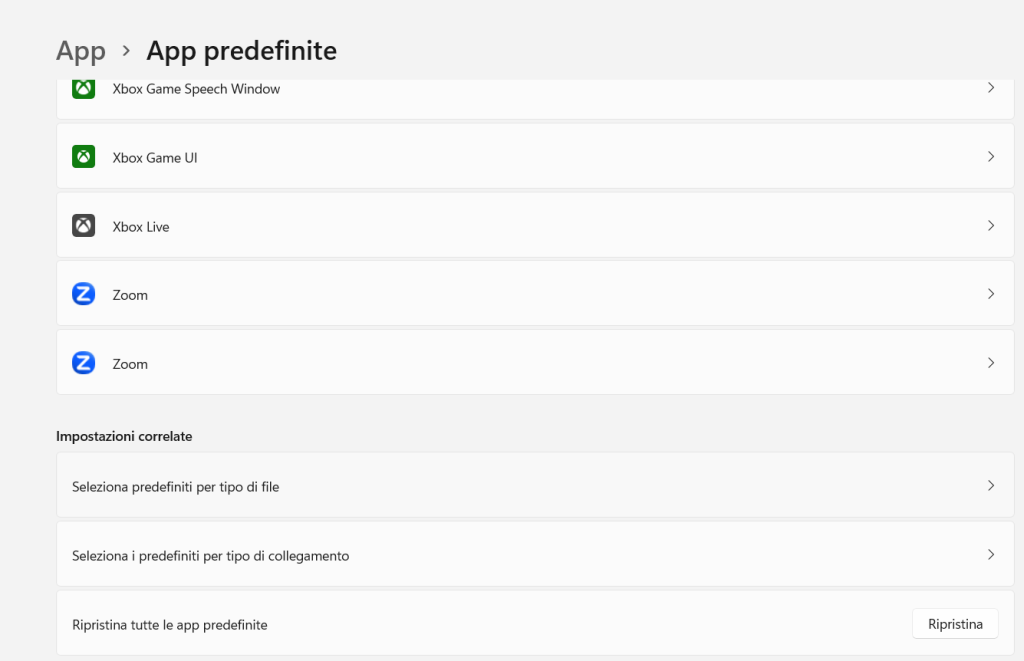The width and height of the screenshot is (1024, 661).
Task: Click chevron on first Zoom row
Action: click(991, 294)
